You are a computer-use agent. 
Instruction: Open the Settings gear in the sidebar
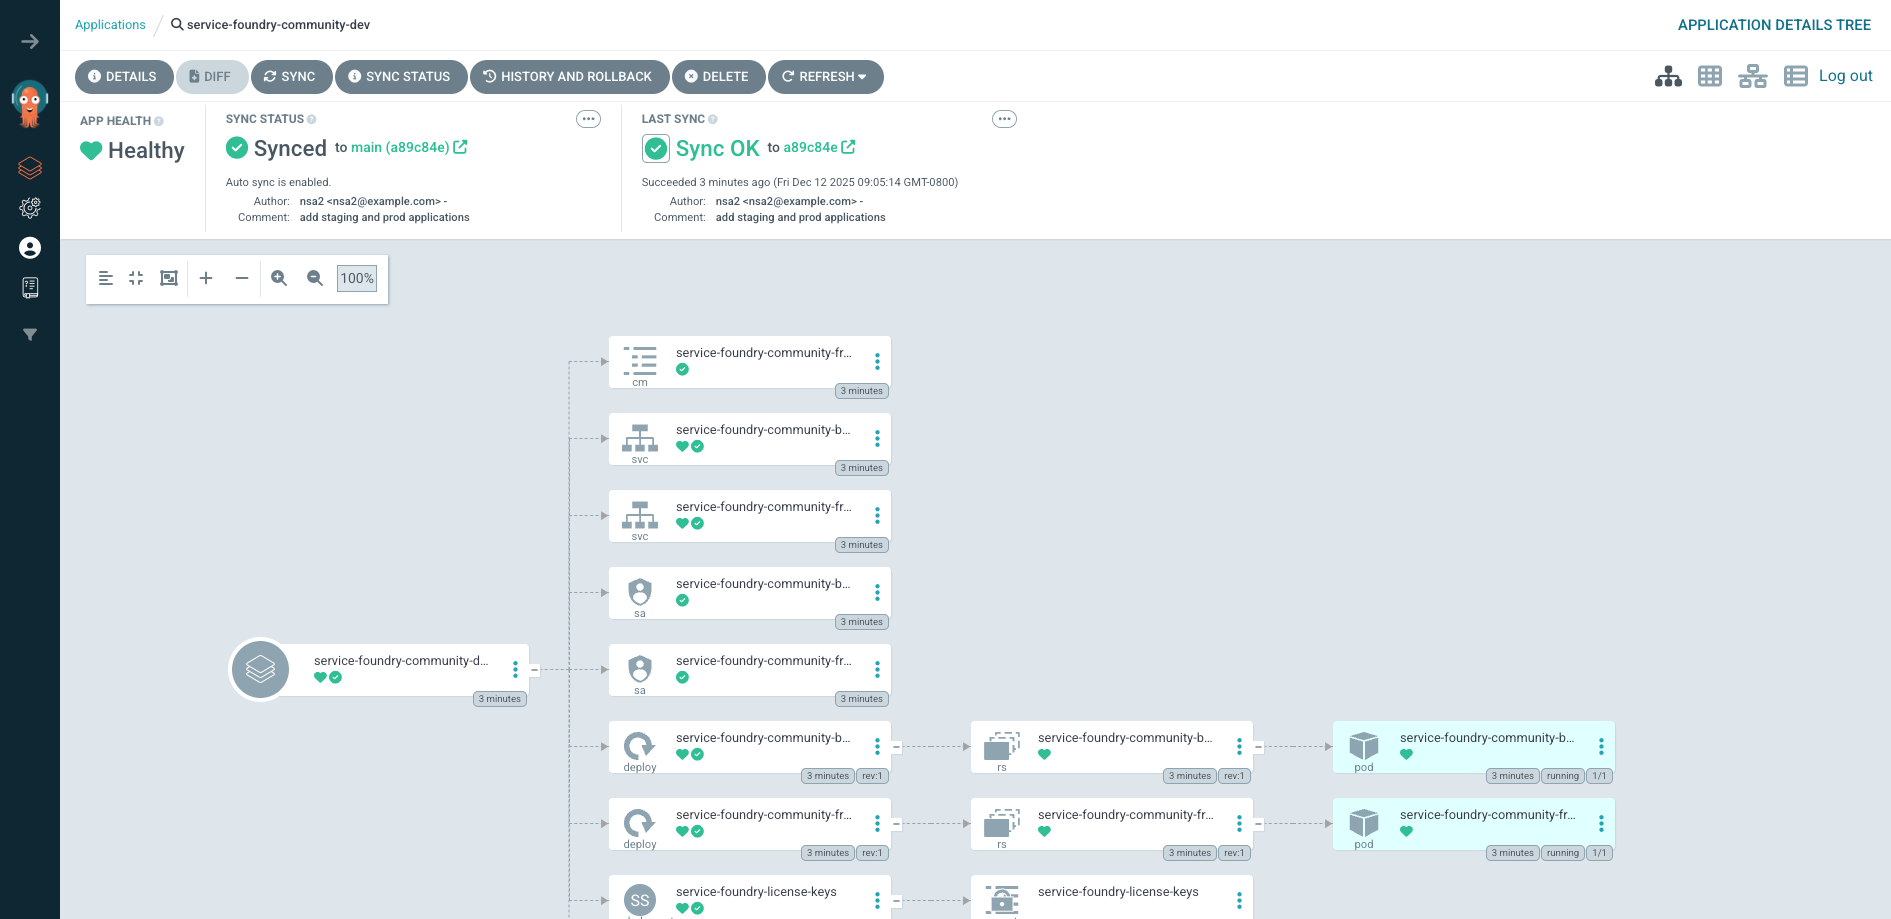(x=30, y=208)
